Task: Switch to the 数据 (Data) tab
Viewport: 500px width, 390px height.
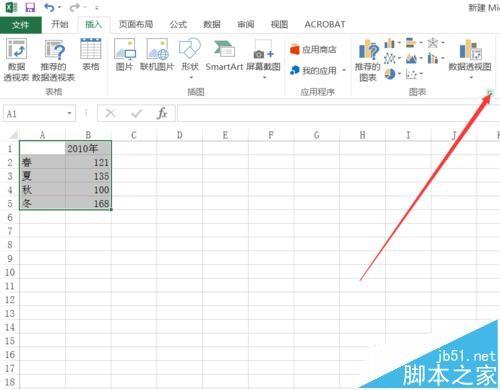Action: pos(212,24)
